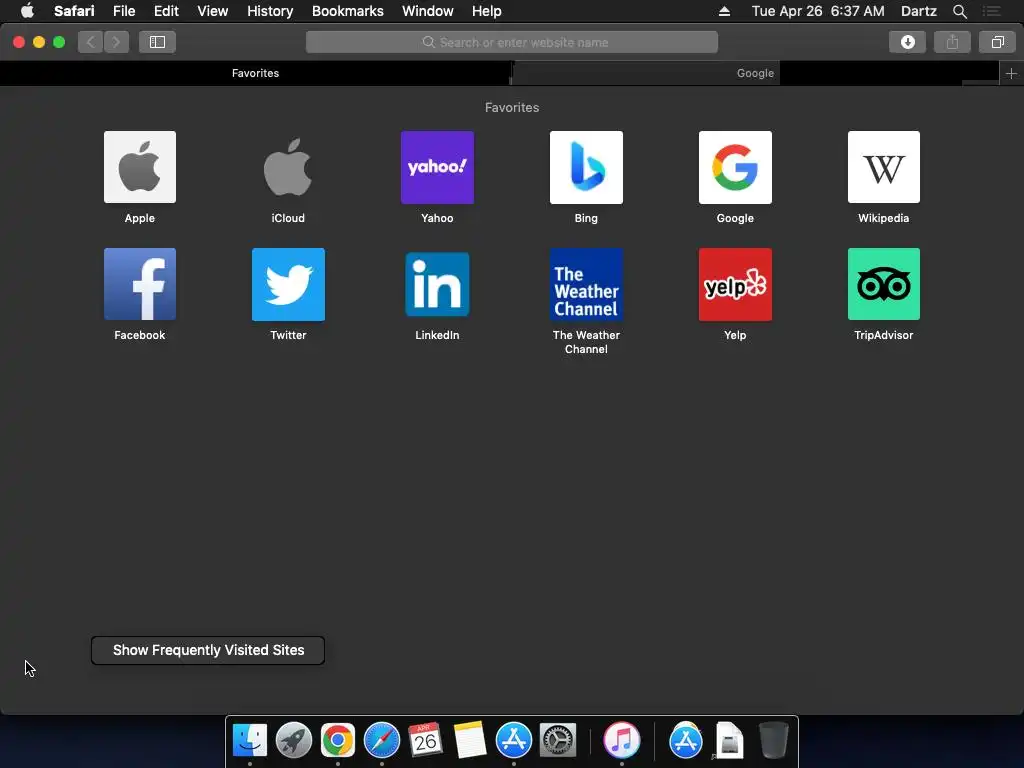Open the History menu
The image size is (1024, 768).
(x=270, y=11)
